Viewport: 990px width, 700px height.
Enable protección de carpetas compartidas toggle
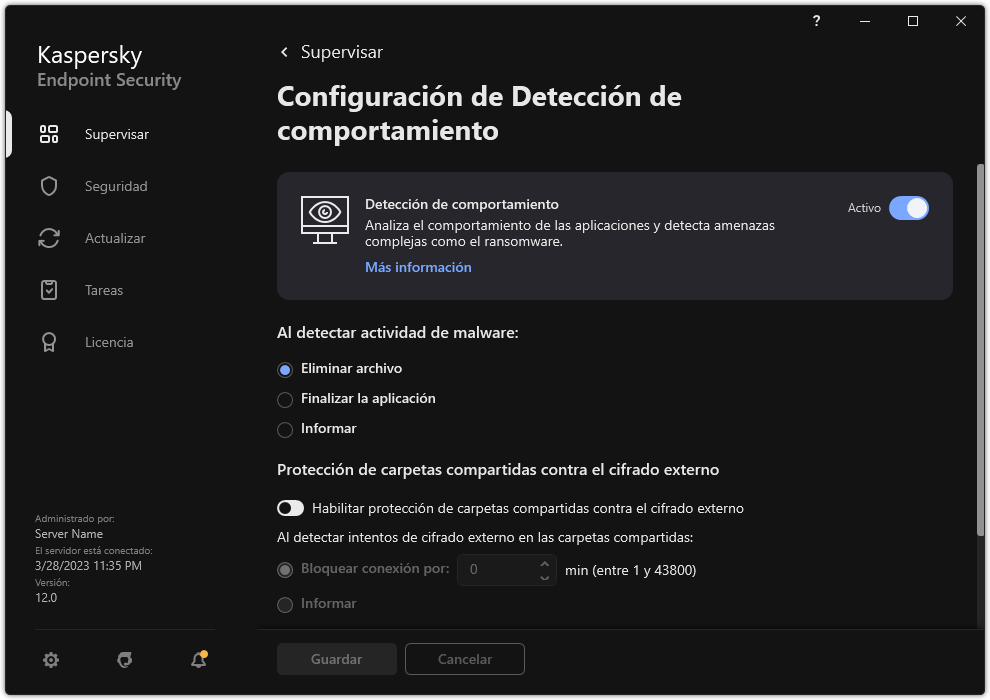(290, 508)
